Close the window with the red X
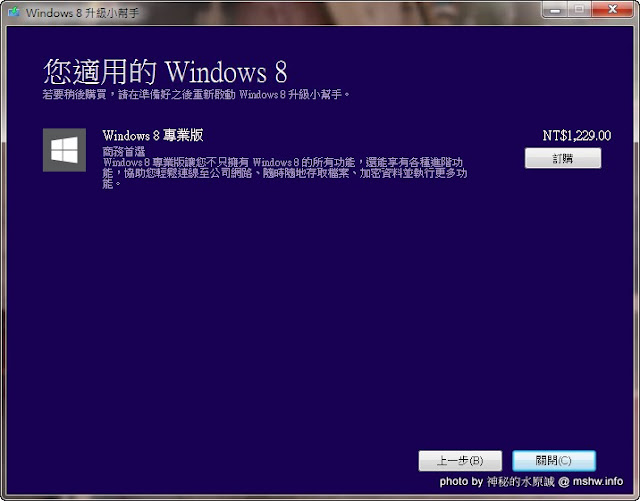Viewport: 640px width, 501px height. point(613,9)
